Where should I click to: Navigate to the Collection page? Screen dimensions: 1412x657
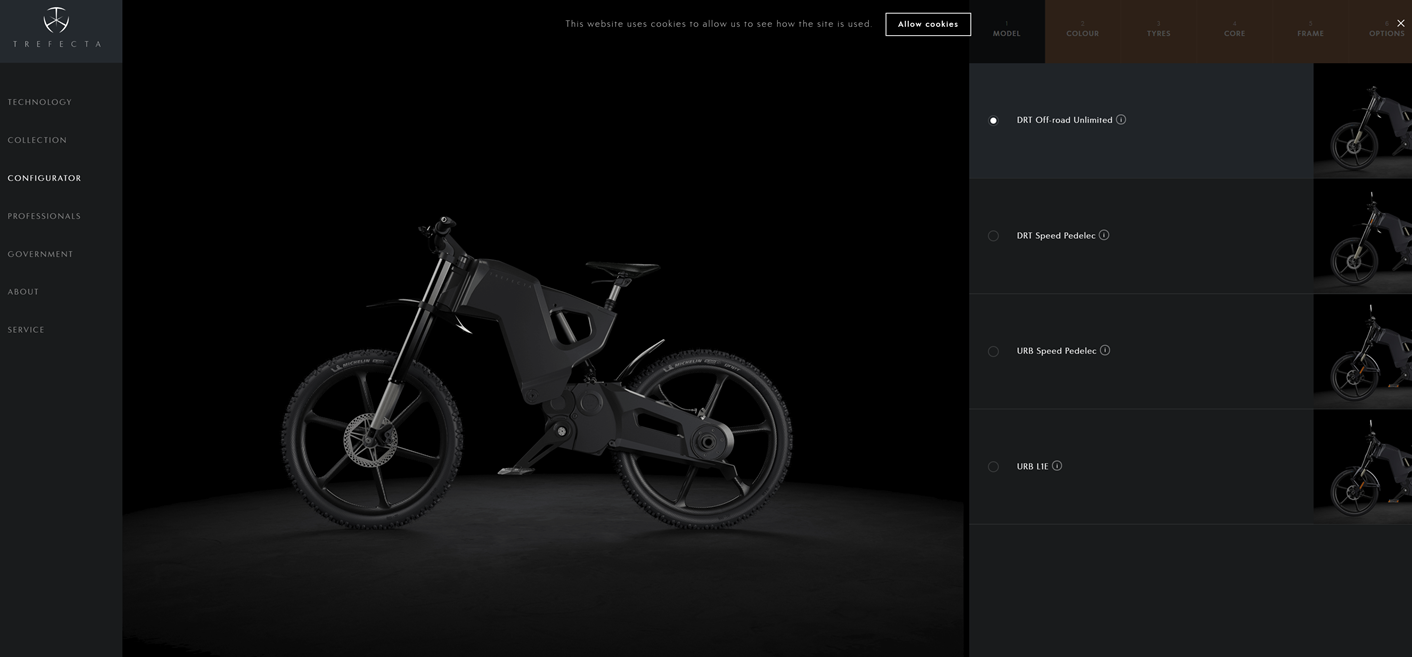(x=37, y=140)
